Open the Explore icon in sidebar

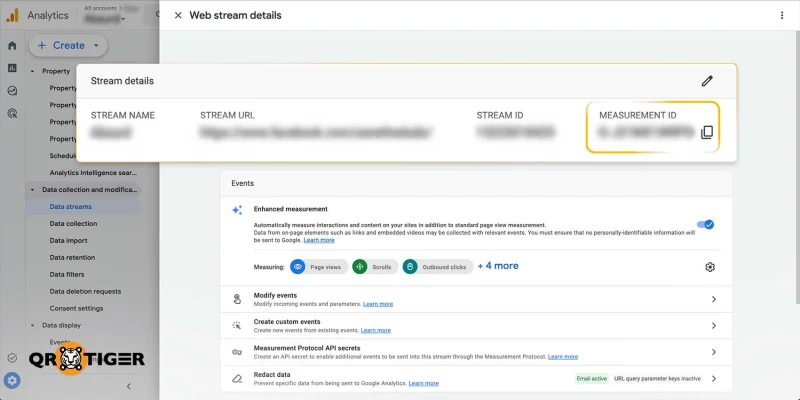tap(12, 91)
